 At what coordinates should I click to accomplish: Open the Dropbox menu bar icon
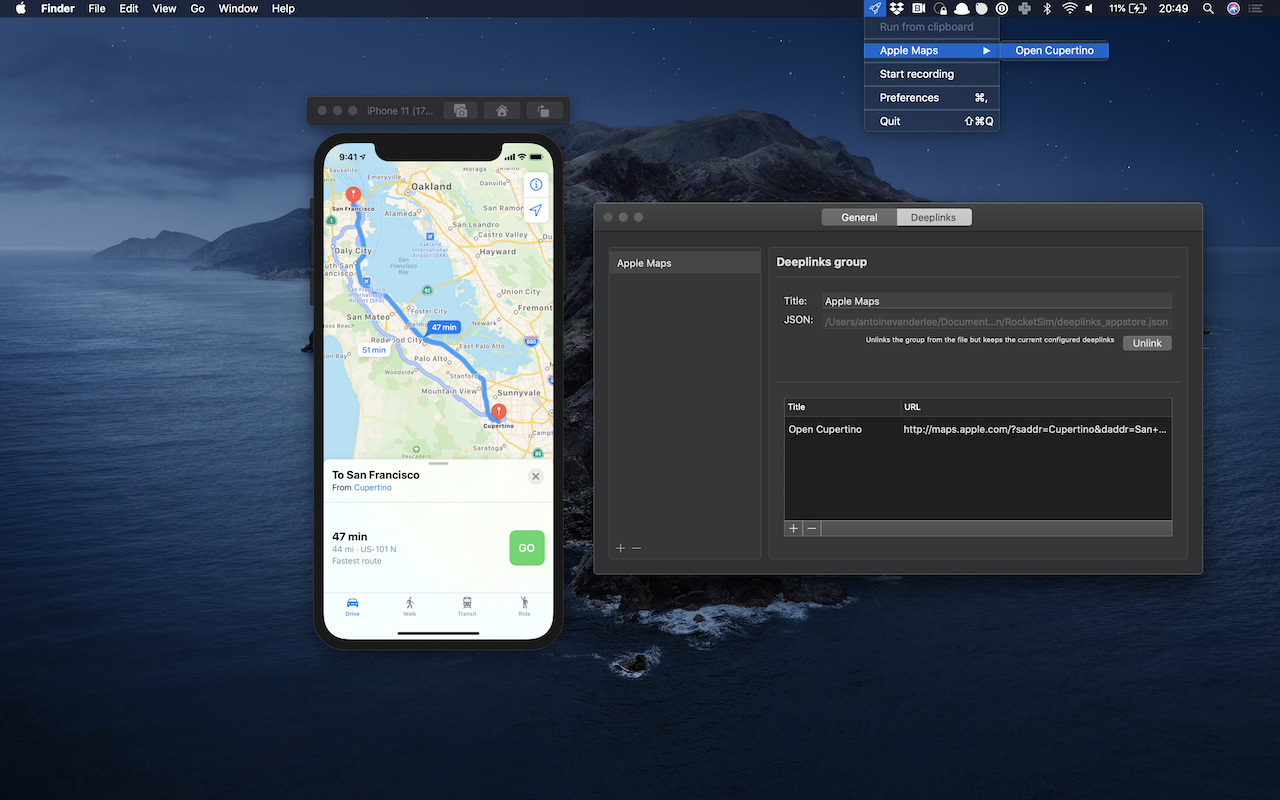point(897,8)
